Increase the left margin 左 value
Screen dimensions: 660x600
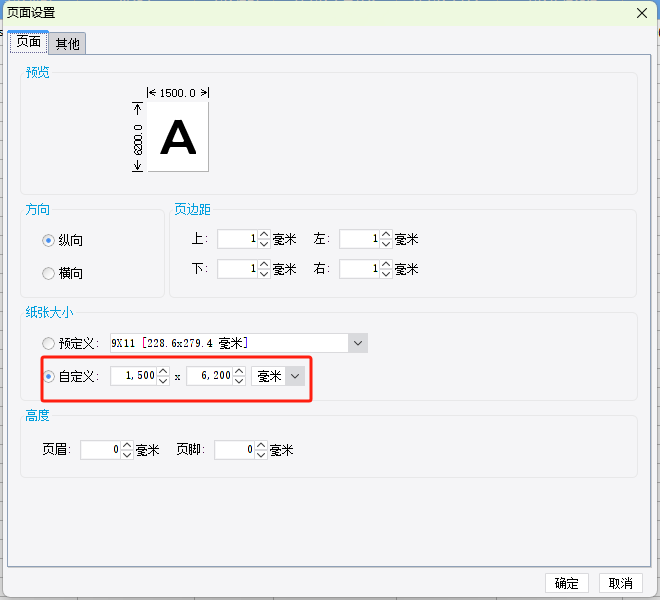386,235
